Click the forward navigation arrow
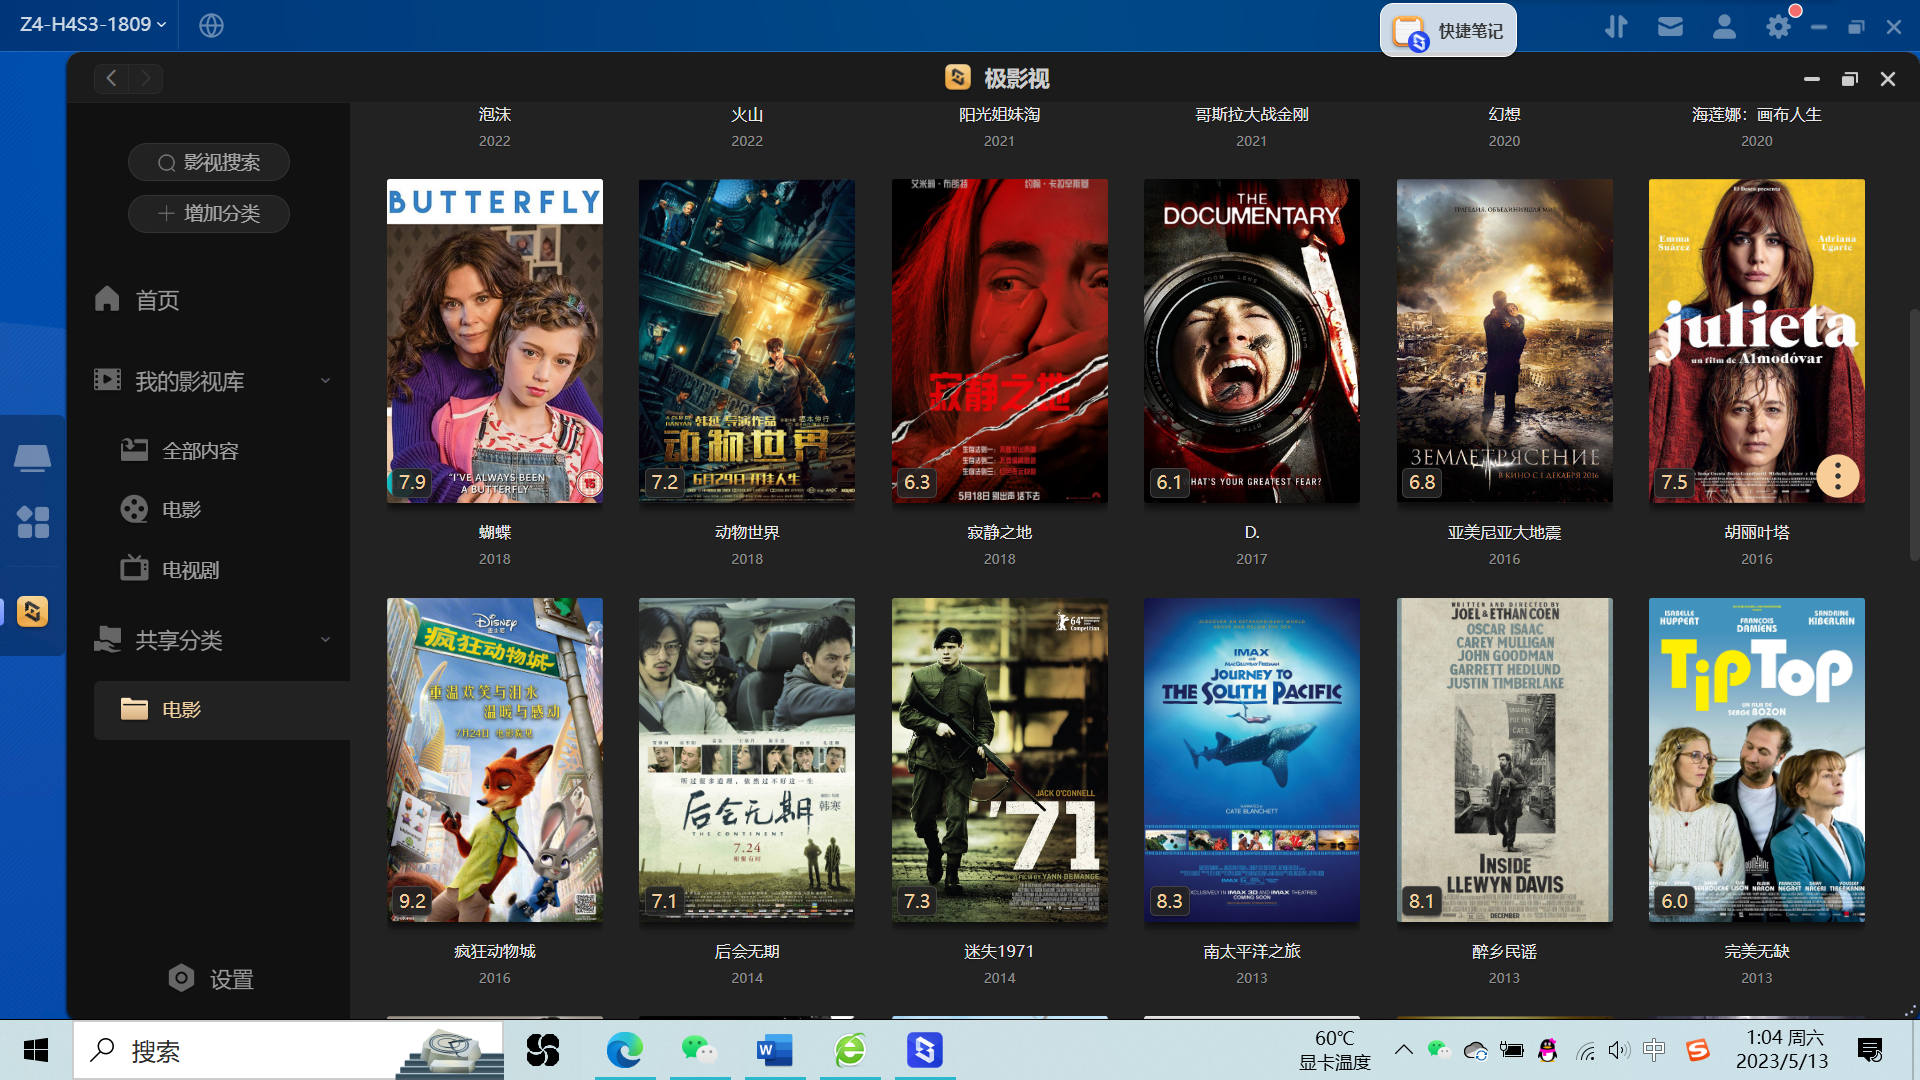Image resolution: width=1920 pixels, height=1080 pixels. [146, 78]
